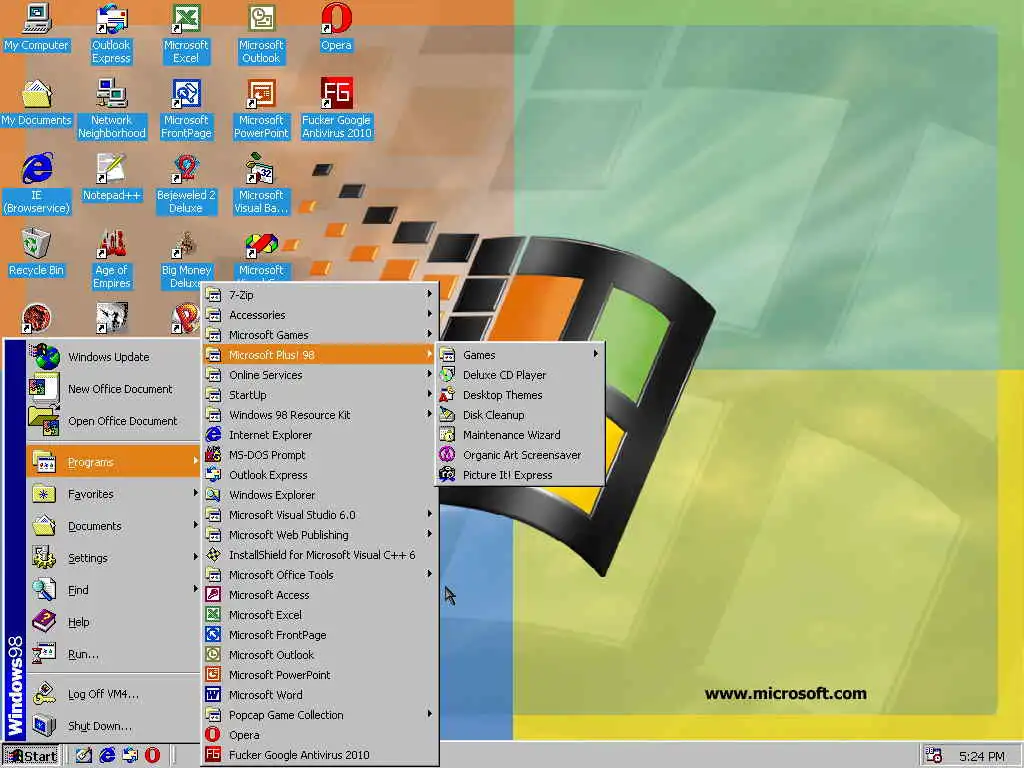The height and width of the screenshot is (768, 1024).
Task: Select Age of Empires desktop shortcut
Action: tap(112, 259)
